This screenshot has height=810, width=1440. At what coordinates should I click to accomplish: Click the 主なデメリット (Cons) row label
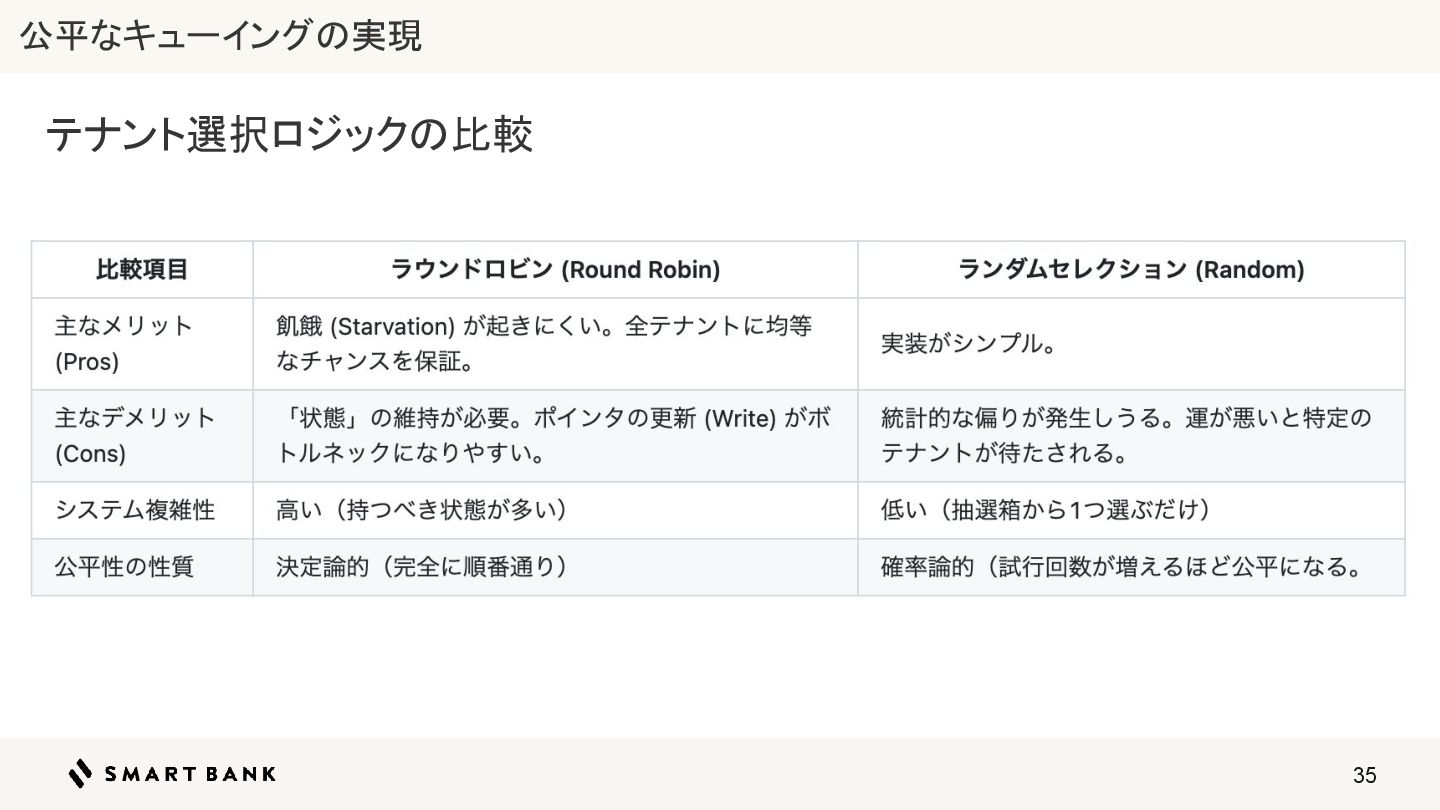click(x=142, y=436)
